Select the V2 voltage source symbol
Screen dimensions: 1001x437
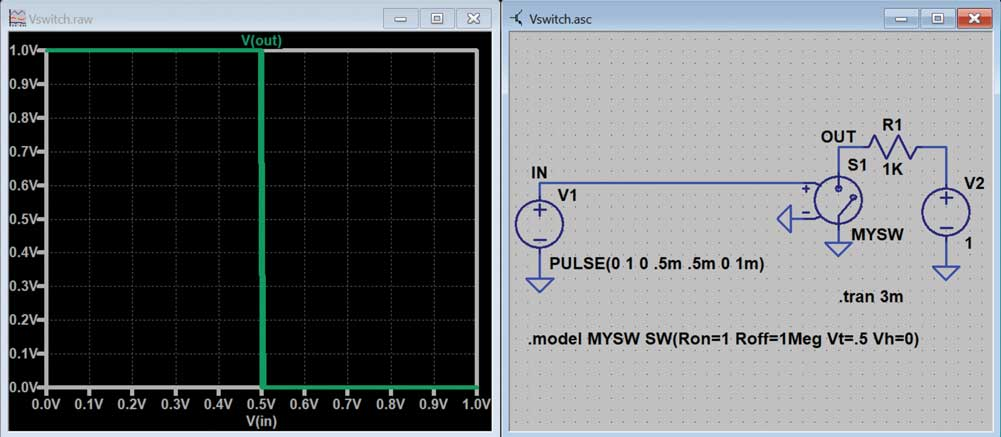943,212
